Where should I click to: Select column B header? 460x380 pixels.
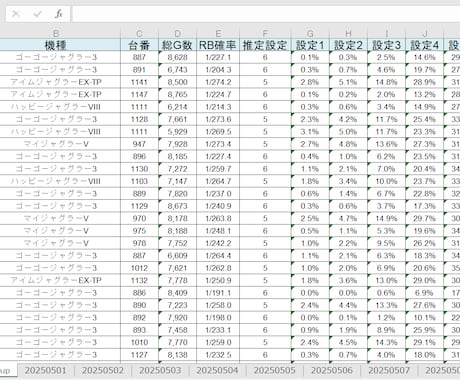pos(56,33)
